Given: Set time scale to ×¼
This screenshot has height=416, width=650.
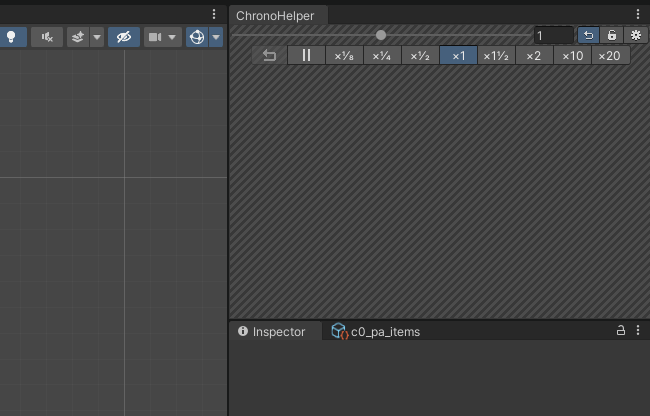Looking at the screenshot, I should (x=382, y=56).
